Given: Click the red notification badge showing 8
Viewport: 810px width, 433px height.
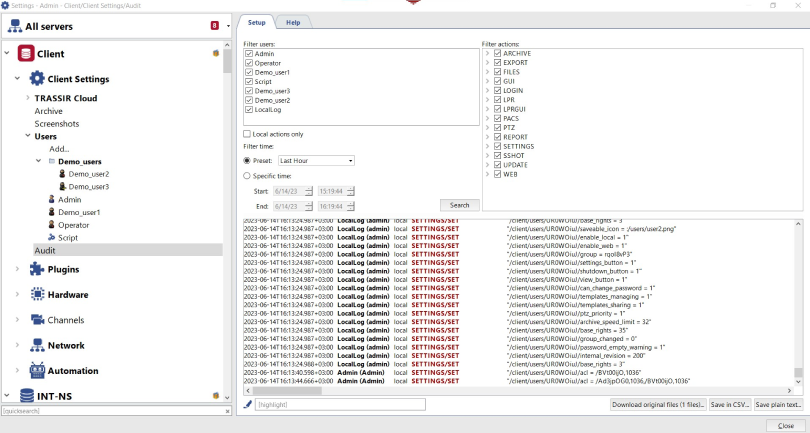Looking at the screenshot, I should [x=215, y=25].
